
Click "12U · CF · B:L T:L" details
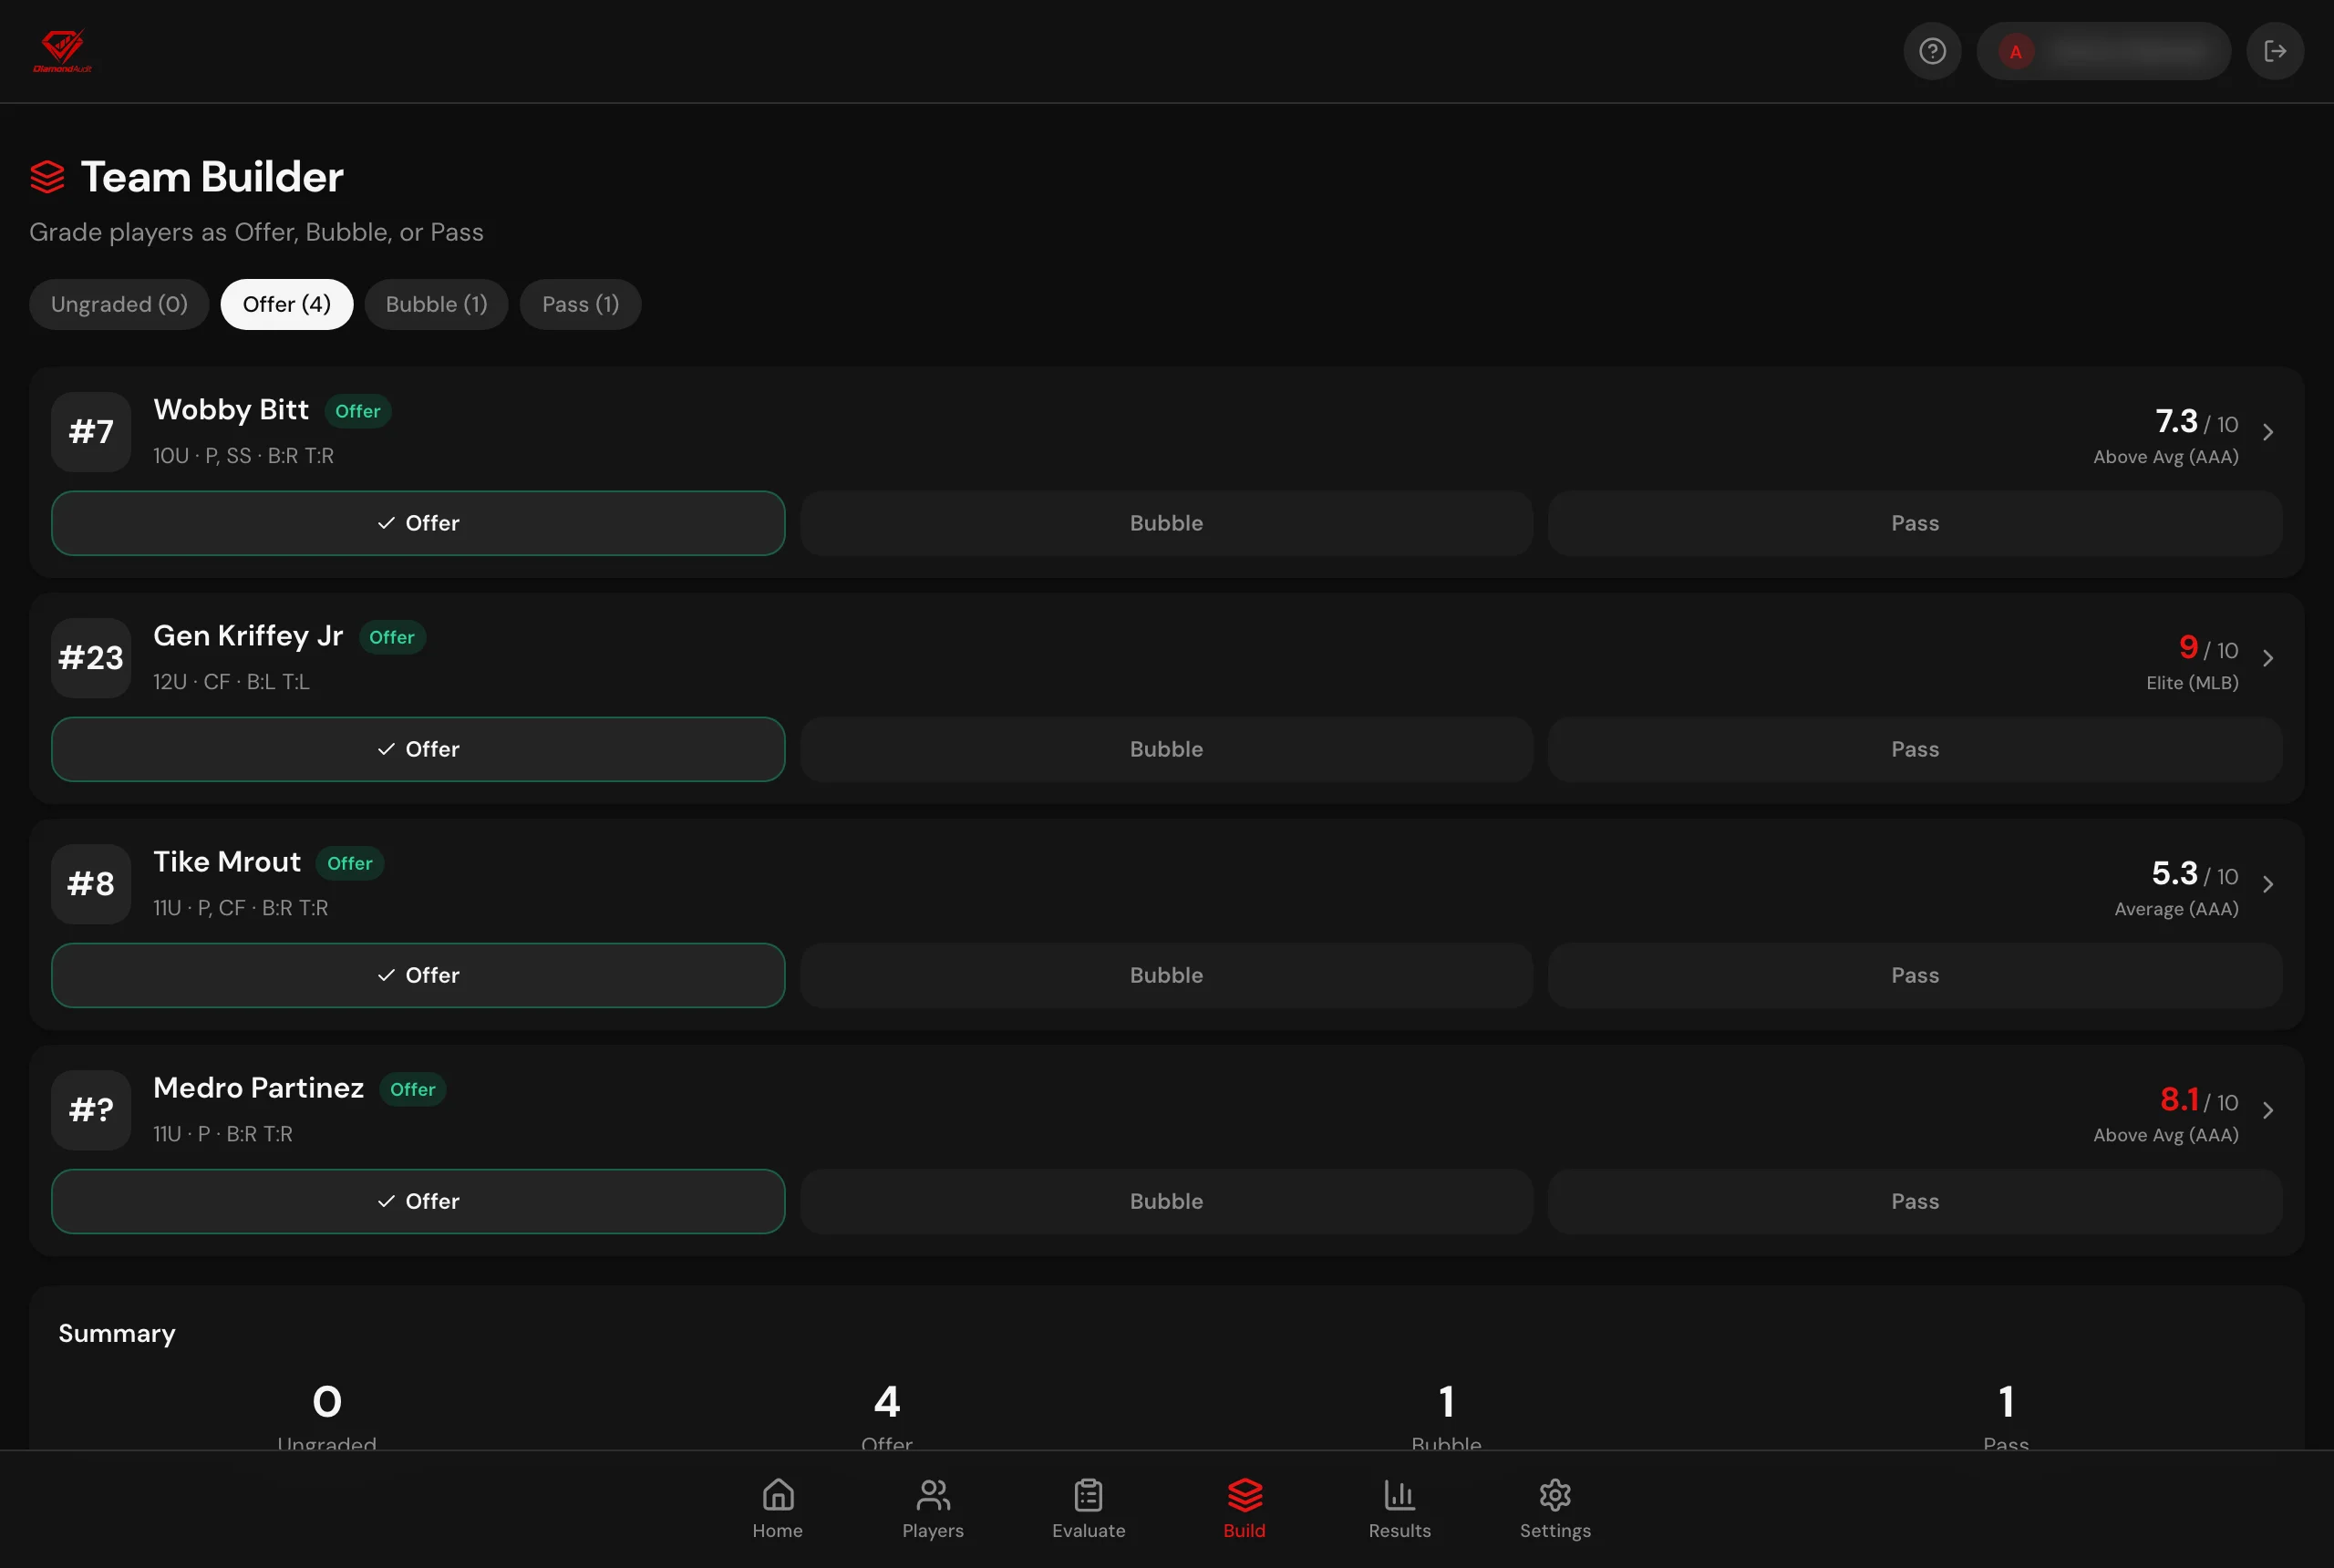point(231,682)
